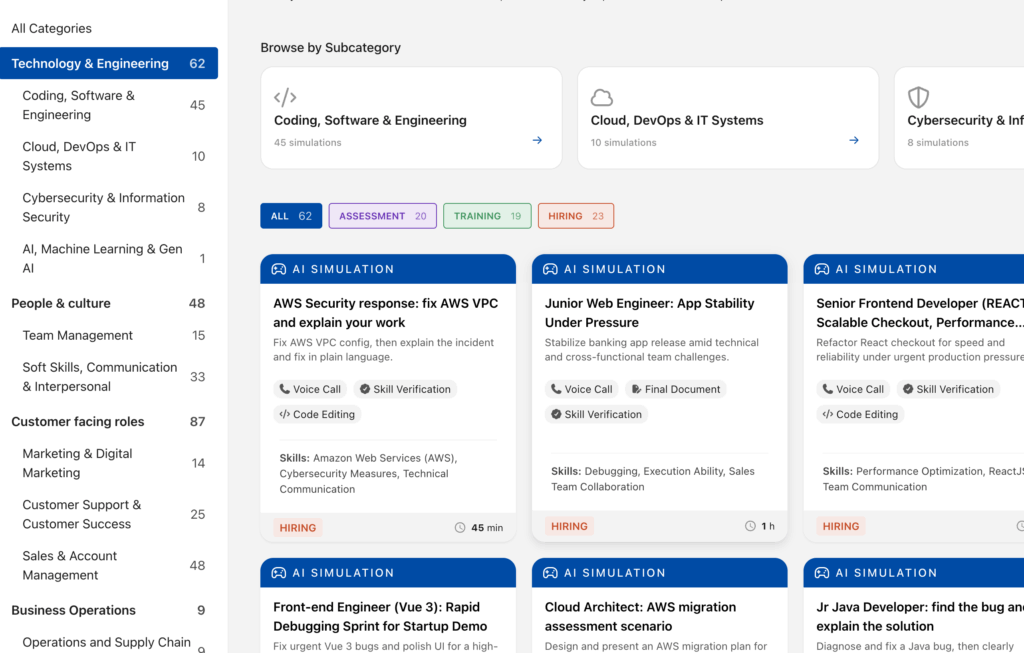Click the cloud icon in Cloud, DevOps card
Image resolution: width=1024 pixels, height=653 pixels.
tap(601, 97)
